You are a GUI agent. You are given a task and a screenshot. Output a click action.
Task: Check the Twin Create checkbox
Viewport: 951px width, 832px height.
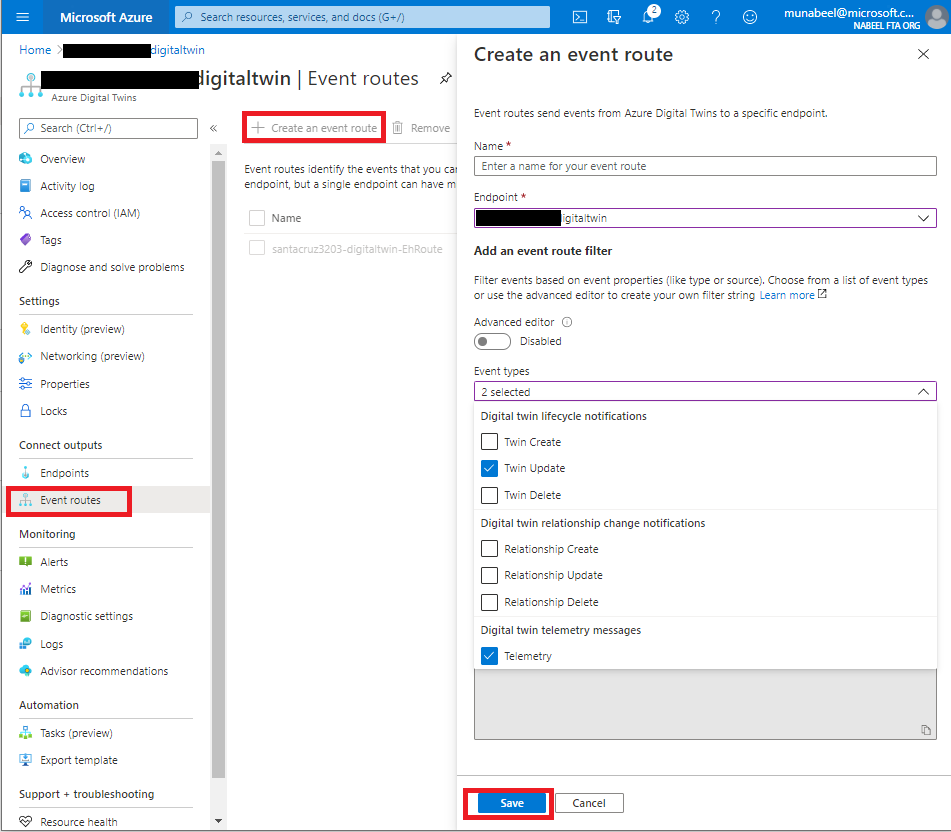[x=489, y=441]
